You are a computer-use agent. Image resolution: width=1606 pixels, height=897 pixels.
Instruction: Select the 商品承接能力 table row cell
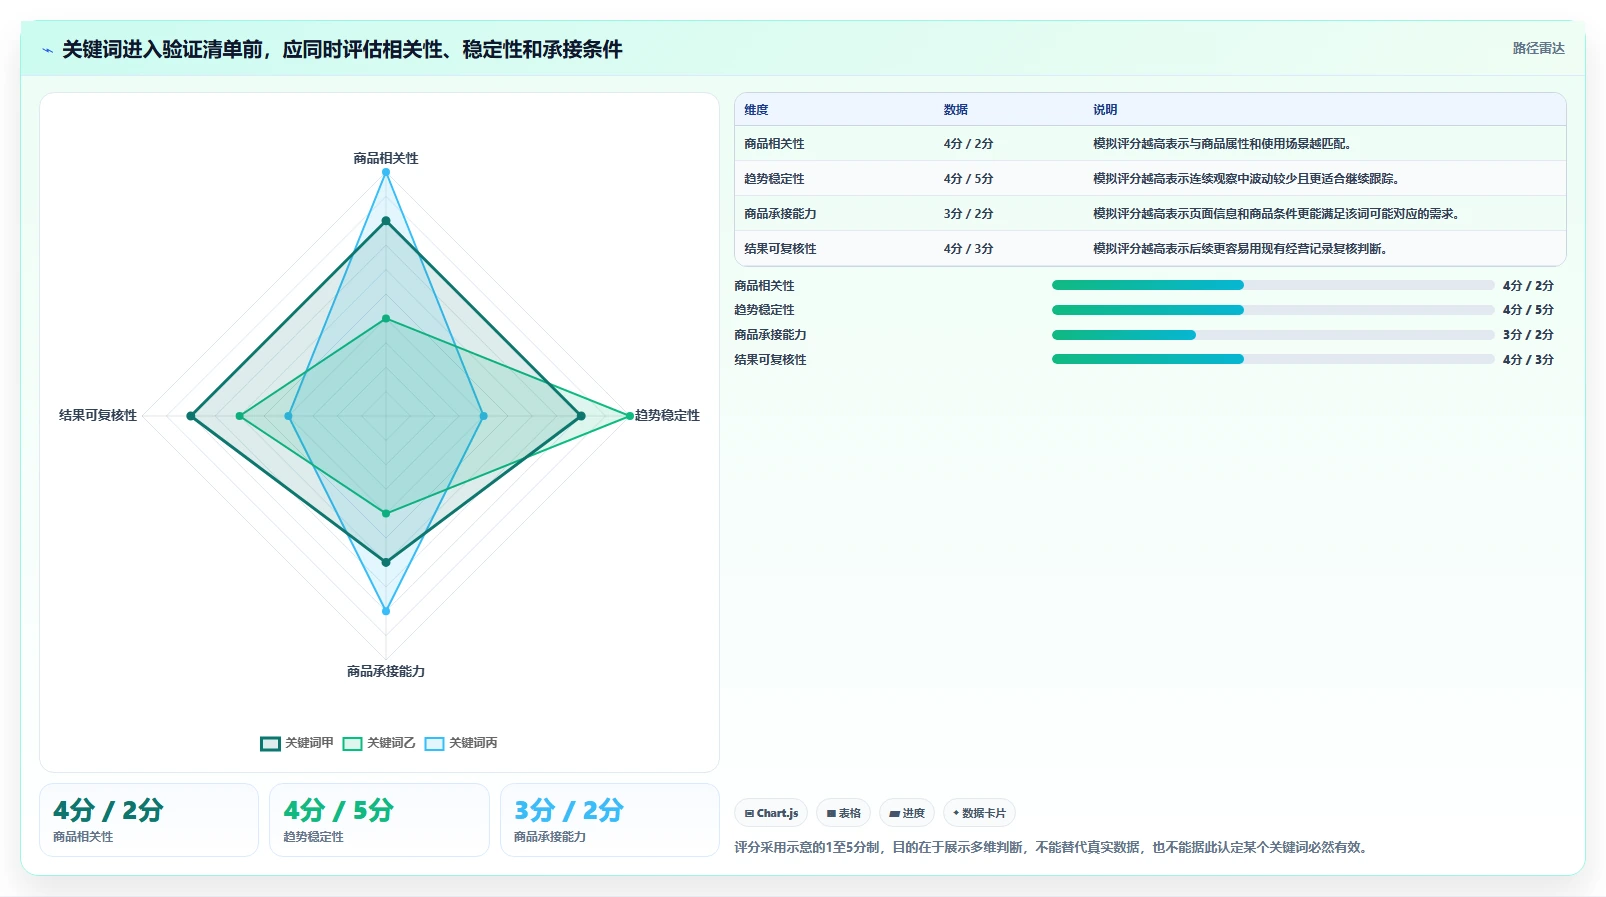coord(780,214)
